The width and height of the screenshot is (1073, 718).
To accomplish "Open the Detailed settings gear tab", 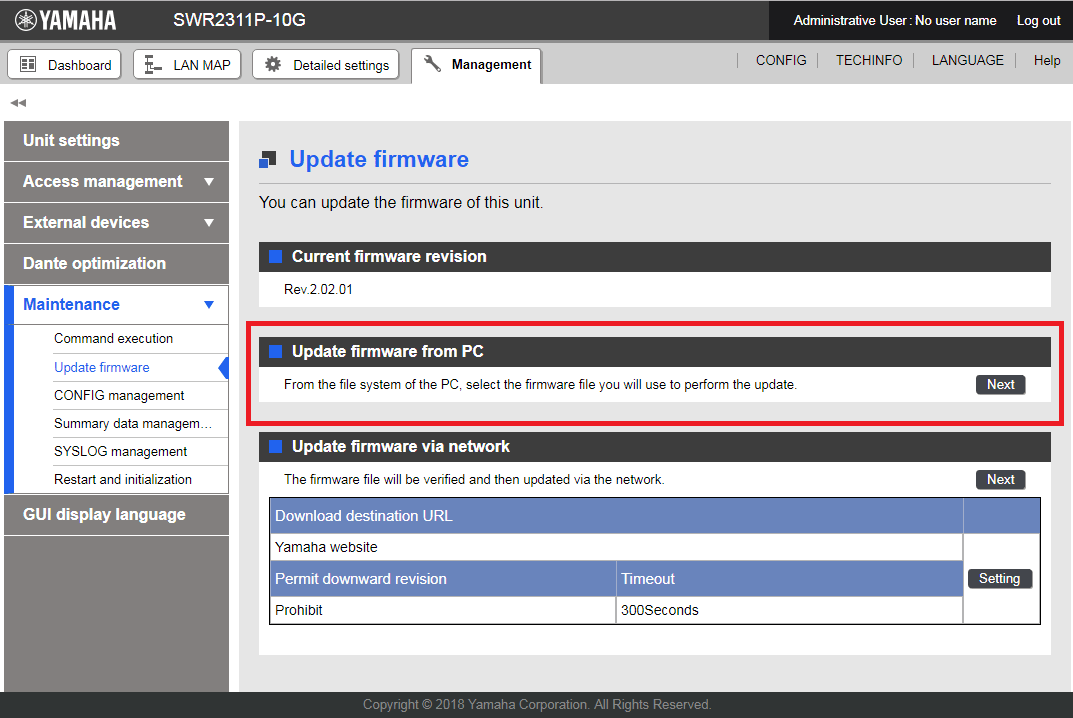I will [x=326, y=65].
